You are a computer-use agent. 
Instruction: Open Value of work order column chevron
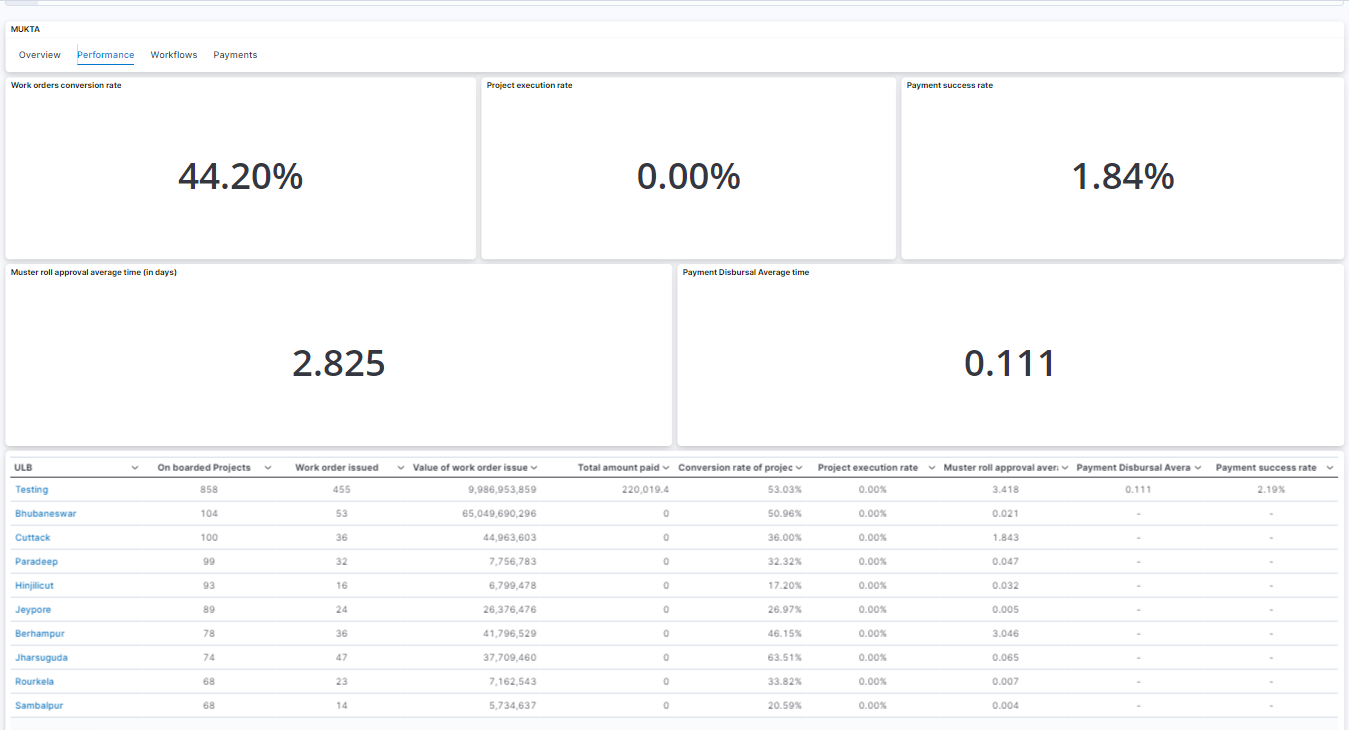(x=534, y=468)
